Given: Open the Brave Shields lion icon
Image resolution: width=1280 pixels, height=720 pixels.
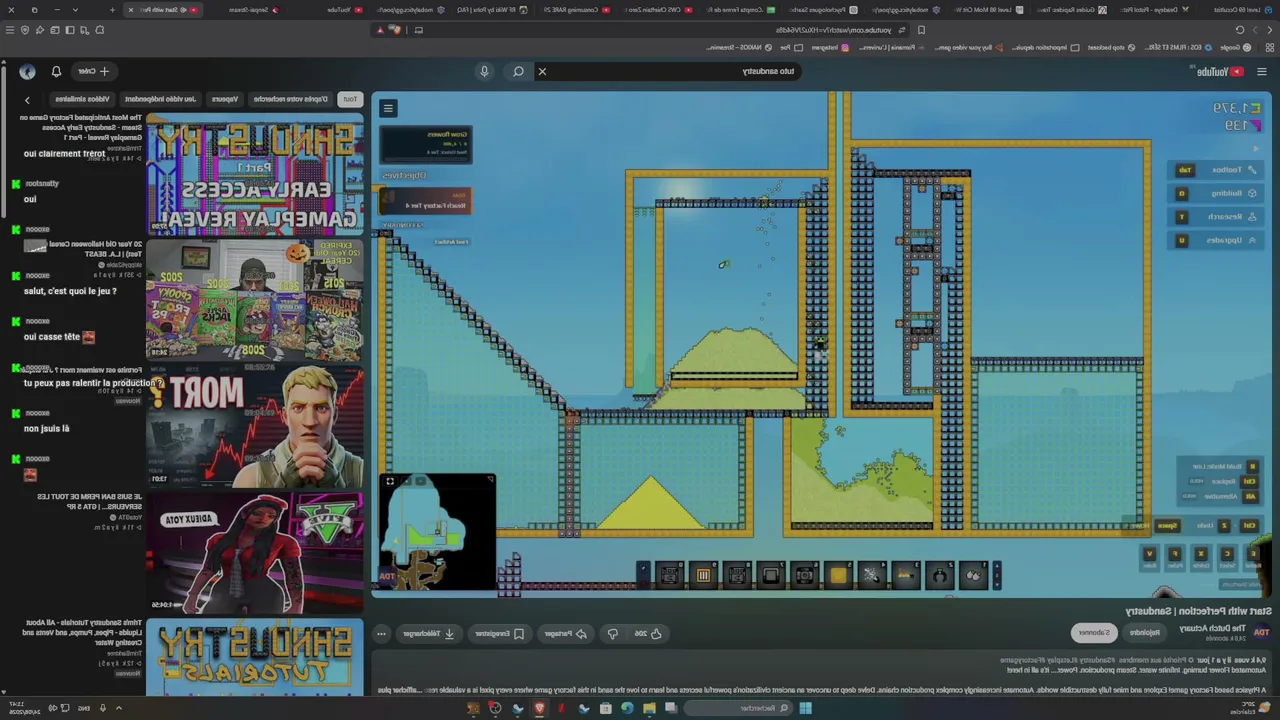Looking at the screenshot, I should click(395, 30).
